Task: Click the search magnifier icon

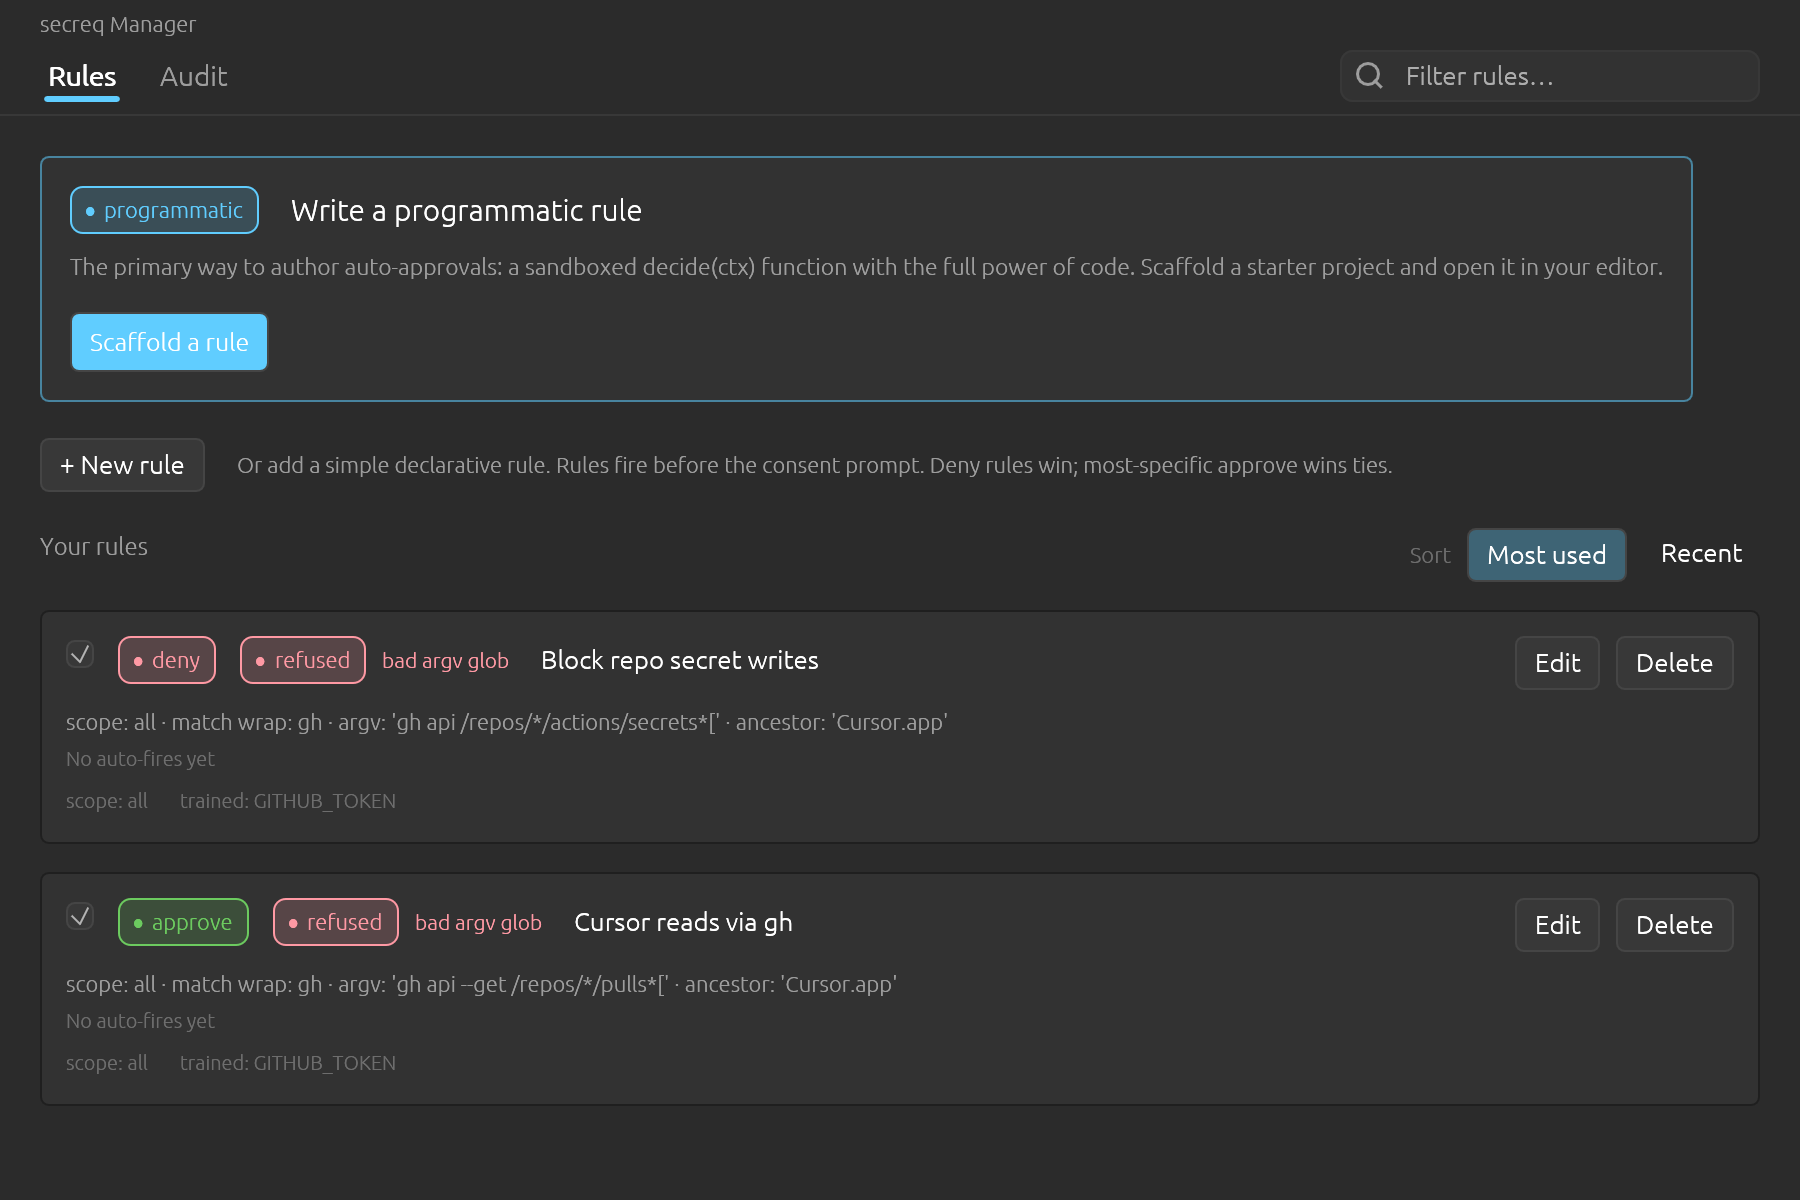Action: tap(1369, 76)
